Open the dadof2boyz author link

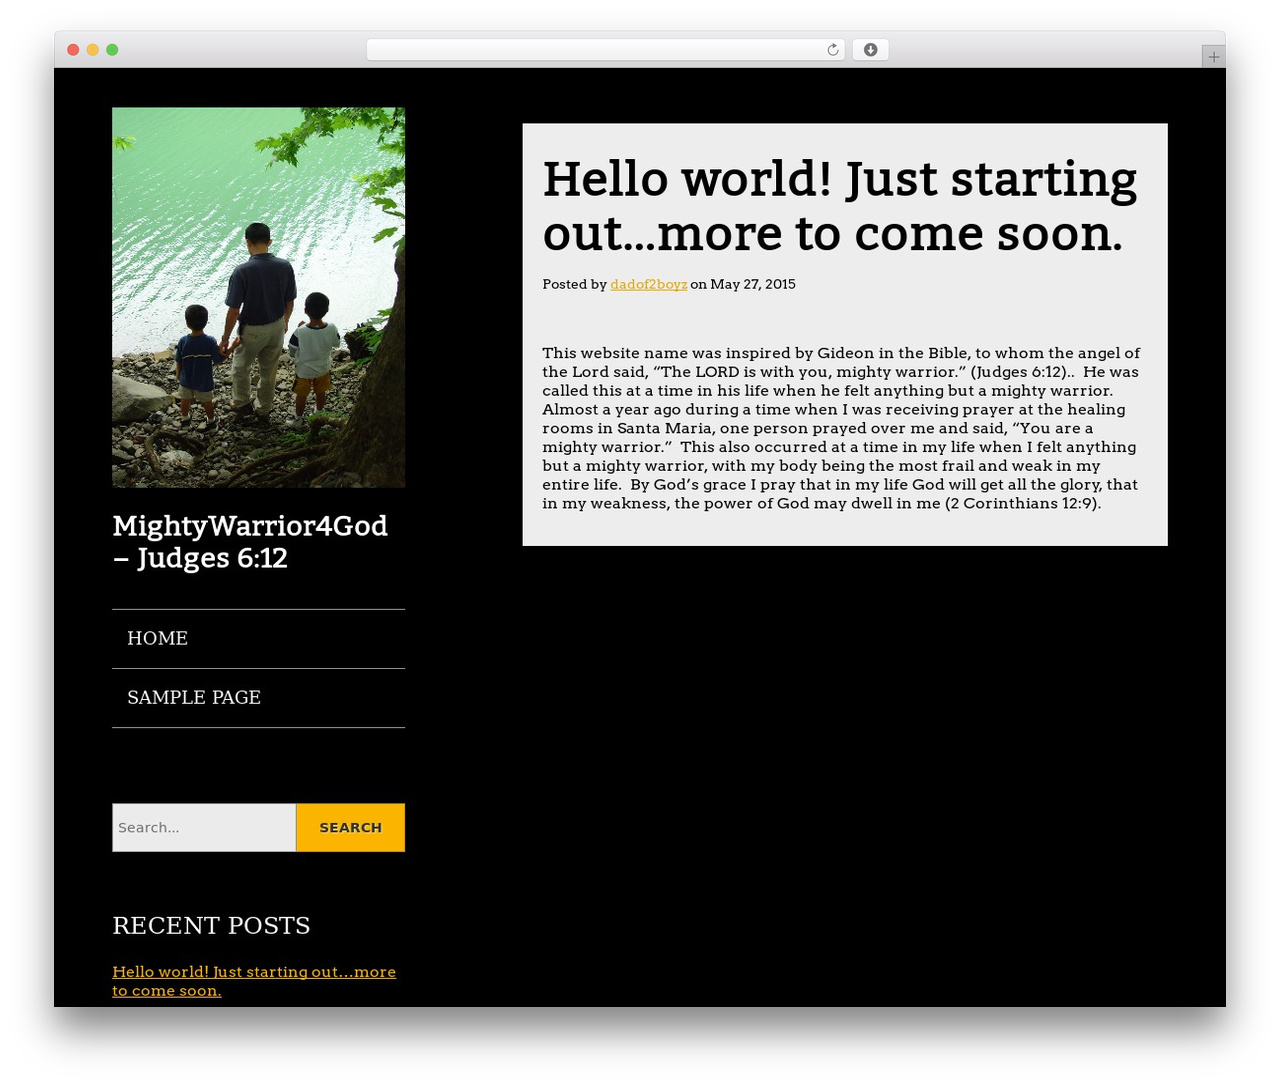point(648,284)
